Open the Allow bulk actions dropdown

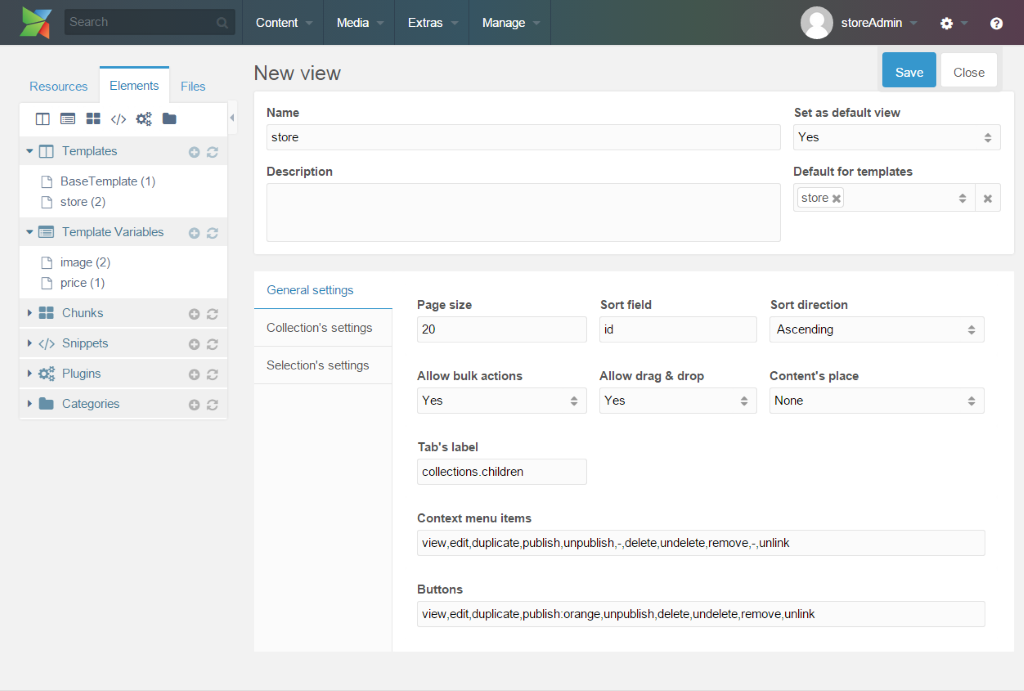click(x=502, y=401)
